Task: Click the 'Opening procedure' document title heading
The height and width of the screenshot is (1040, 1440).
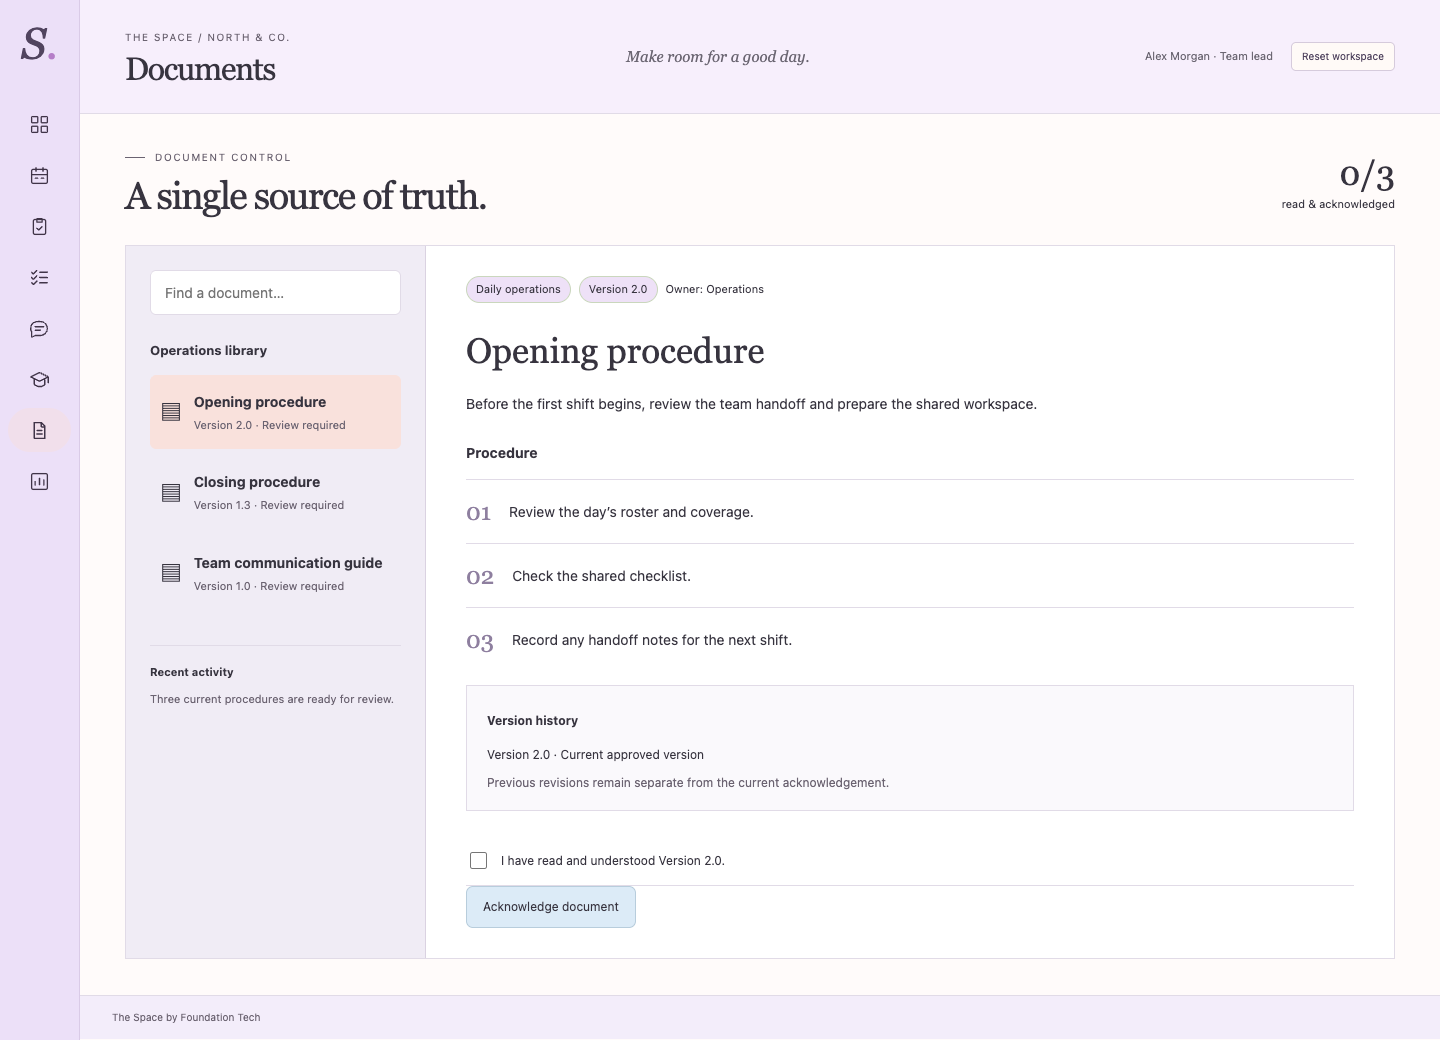Action: 615,351
